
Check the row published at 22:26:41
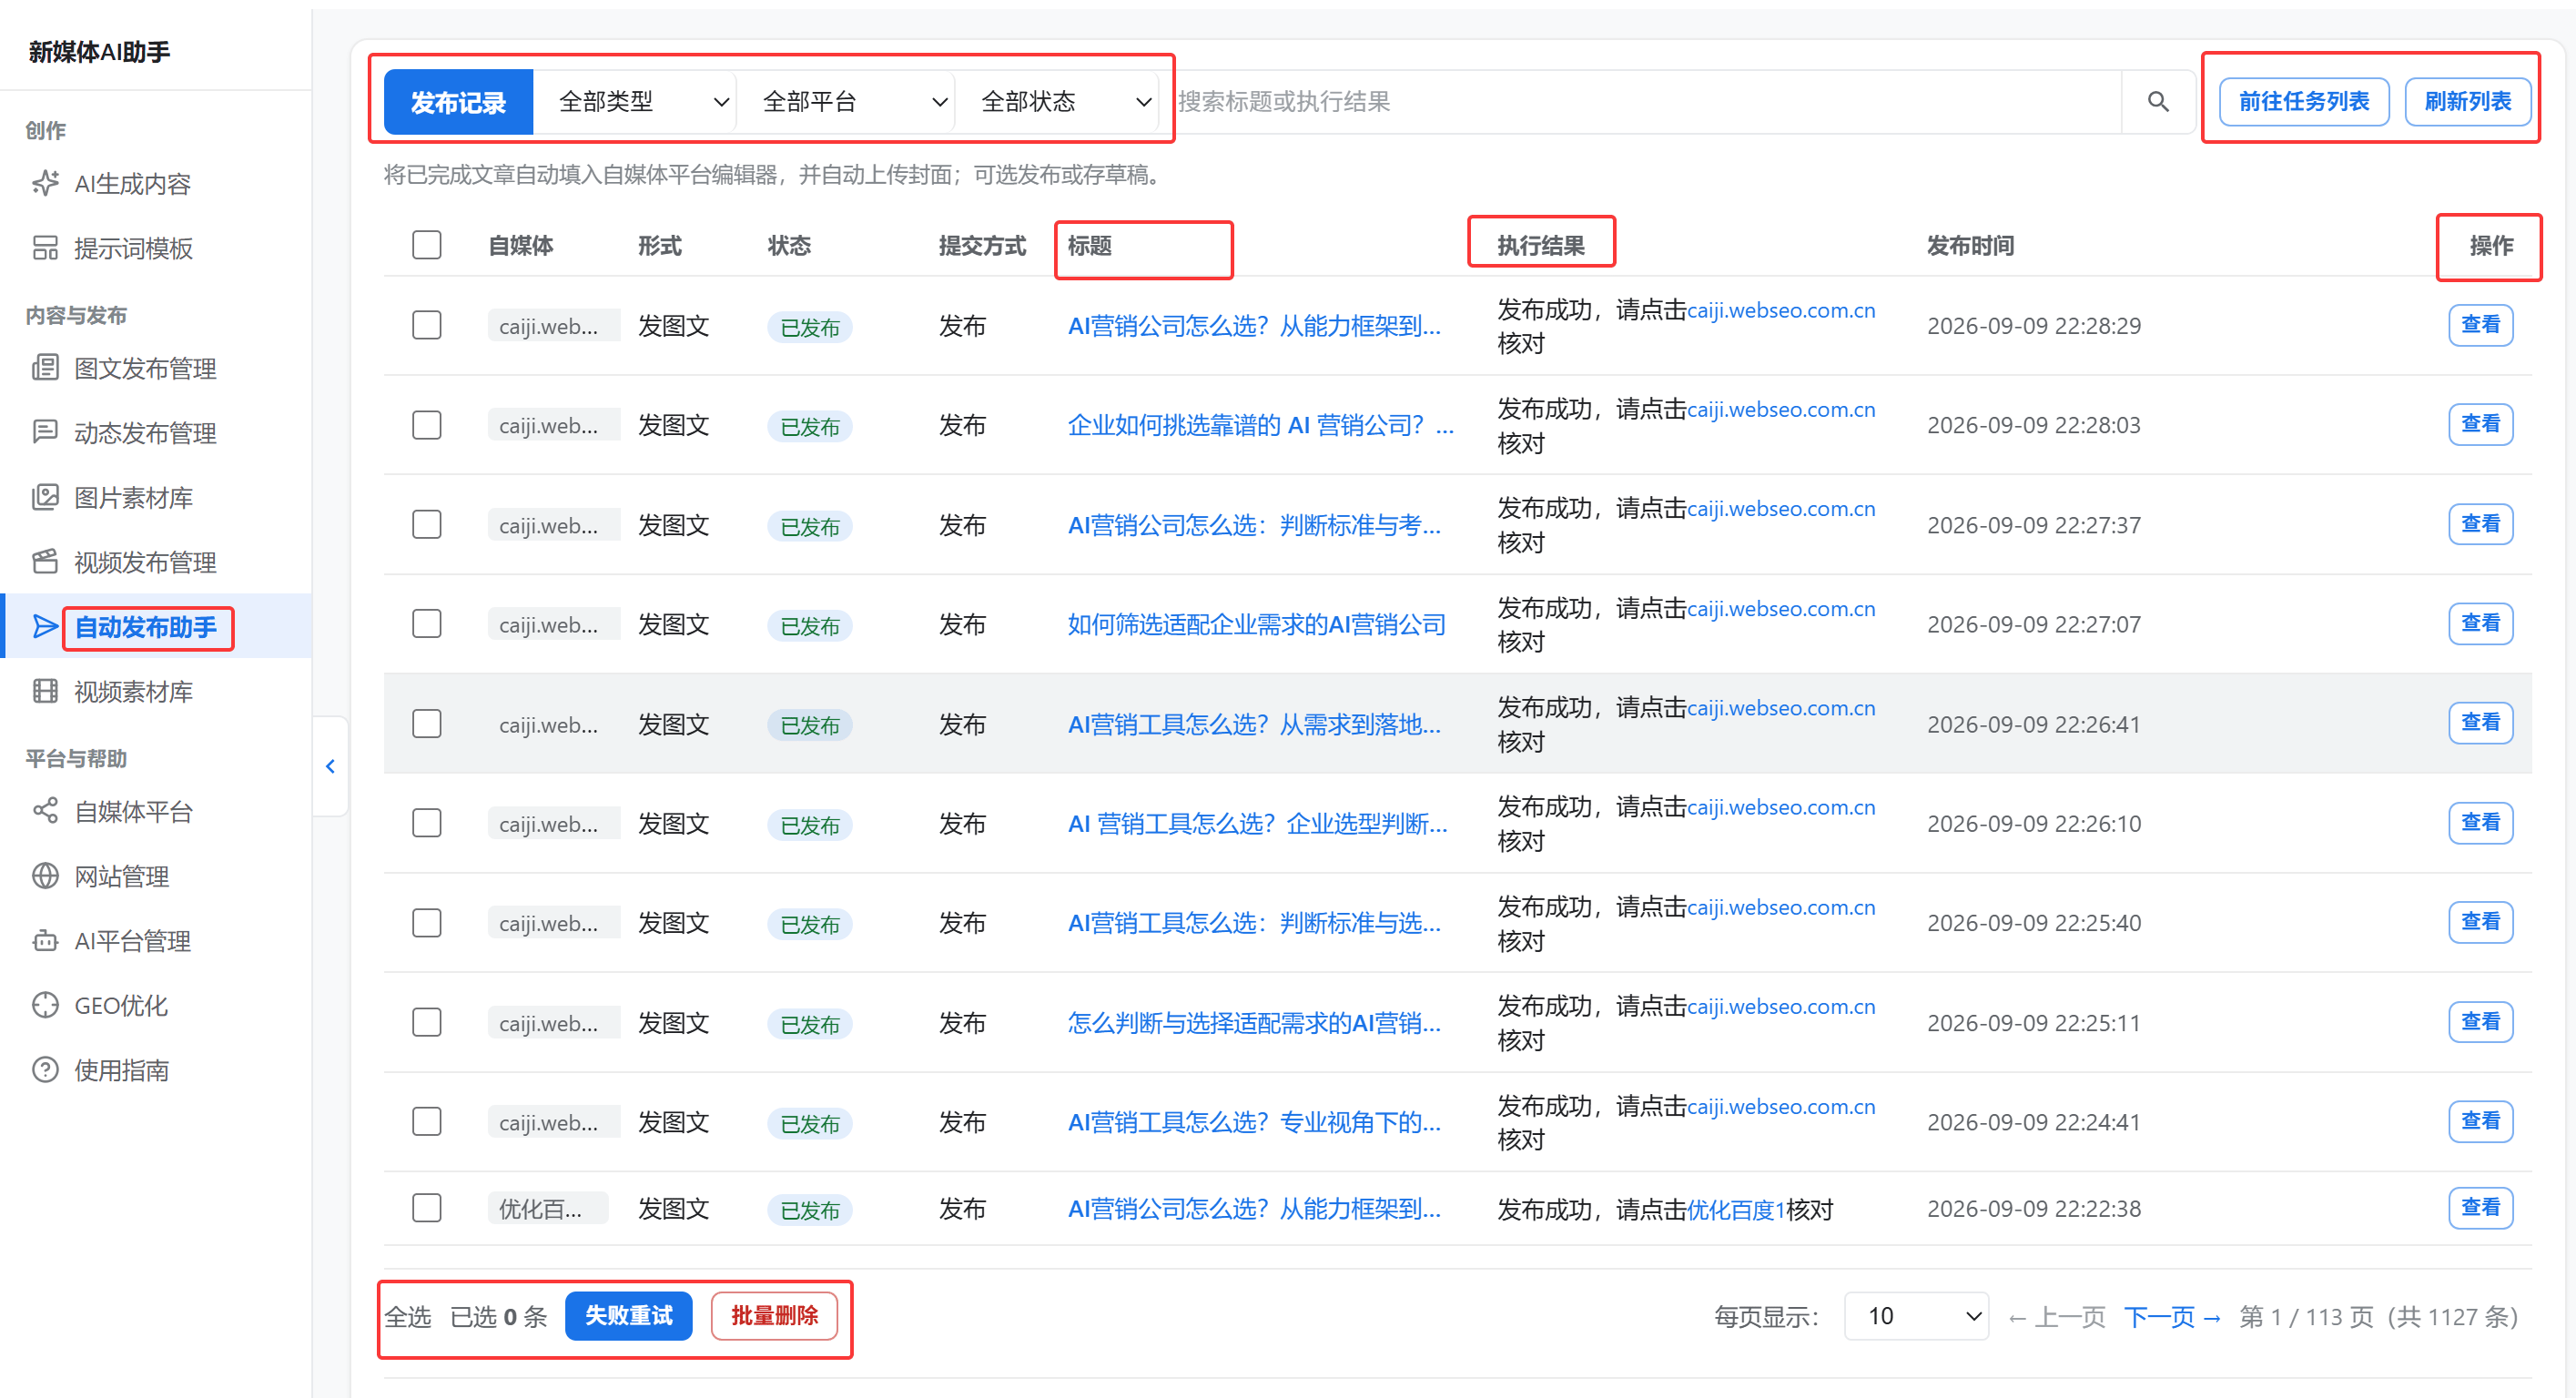pos(427,723)
